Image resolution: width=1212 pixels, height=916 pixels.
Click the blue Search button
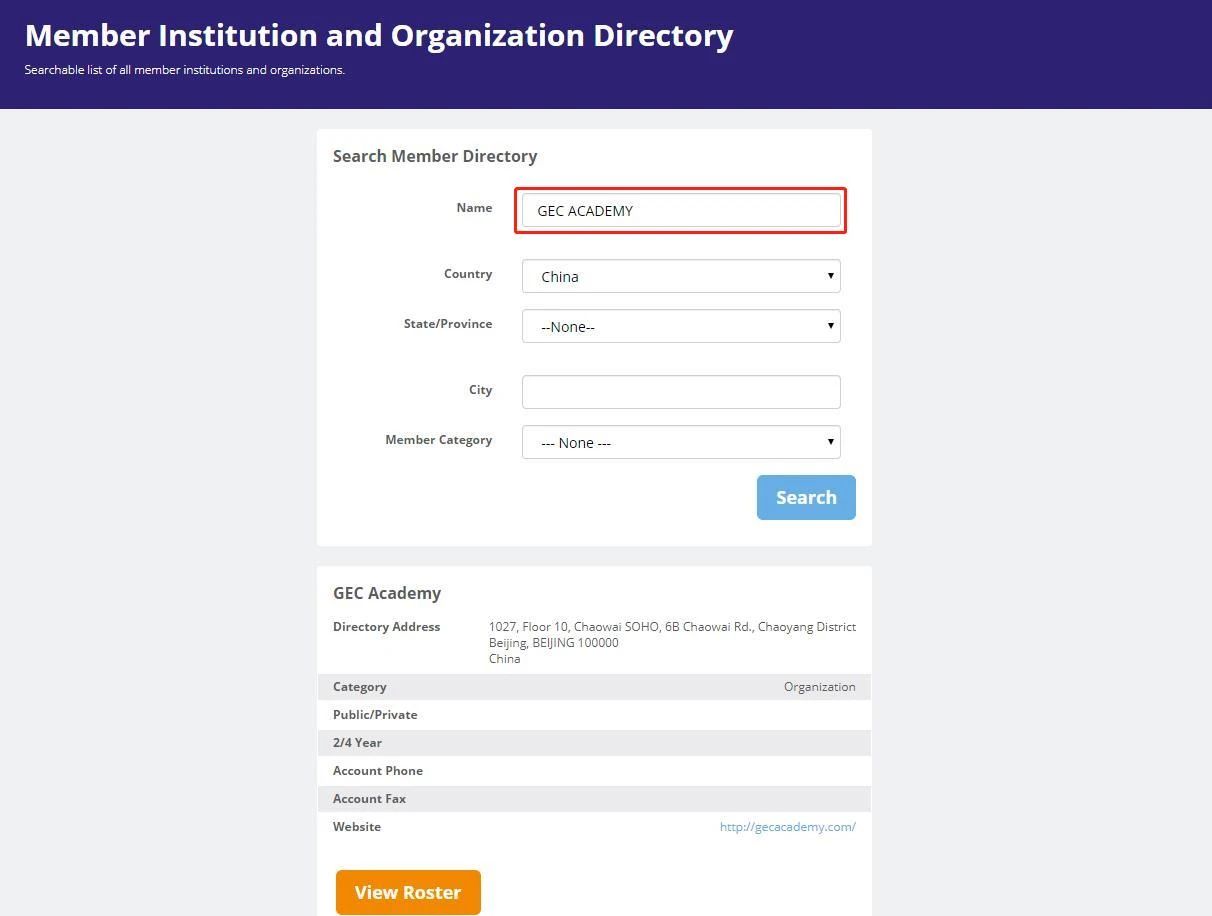(x=806, y=497)
